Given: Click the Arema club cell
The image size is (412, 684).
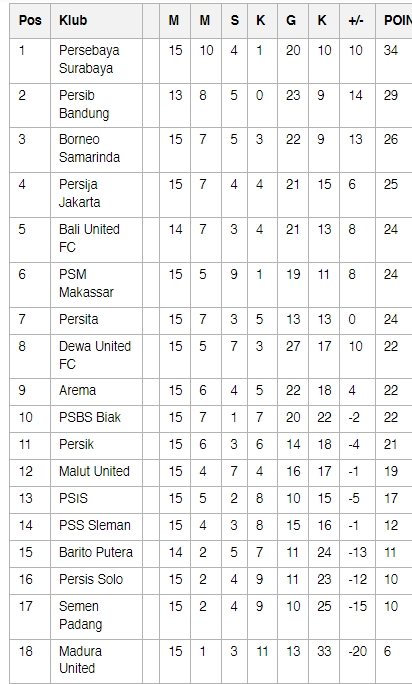Looking at the screenshot, I should point(77,390).
